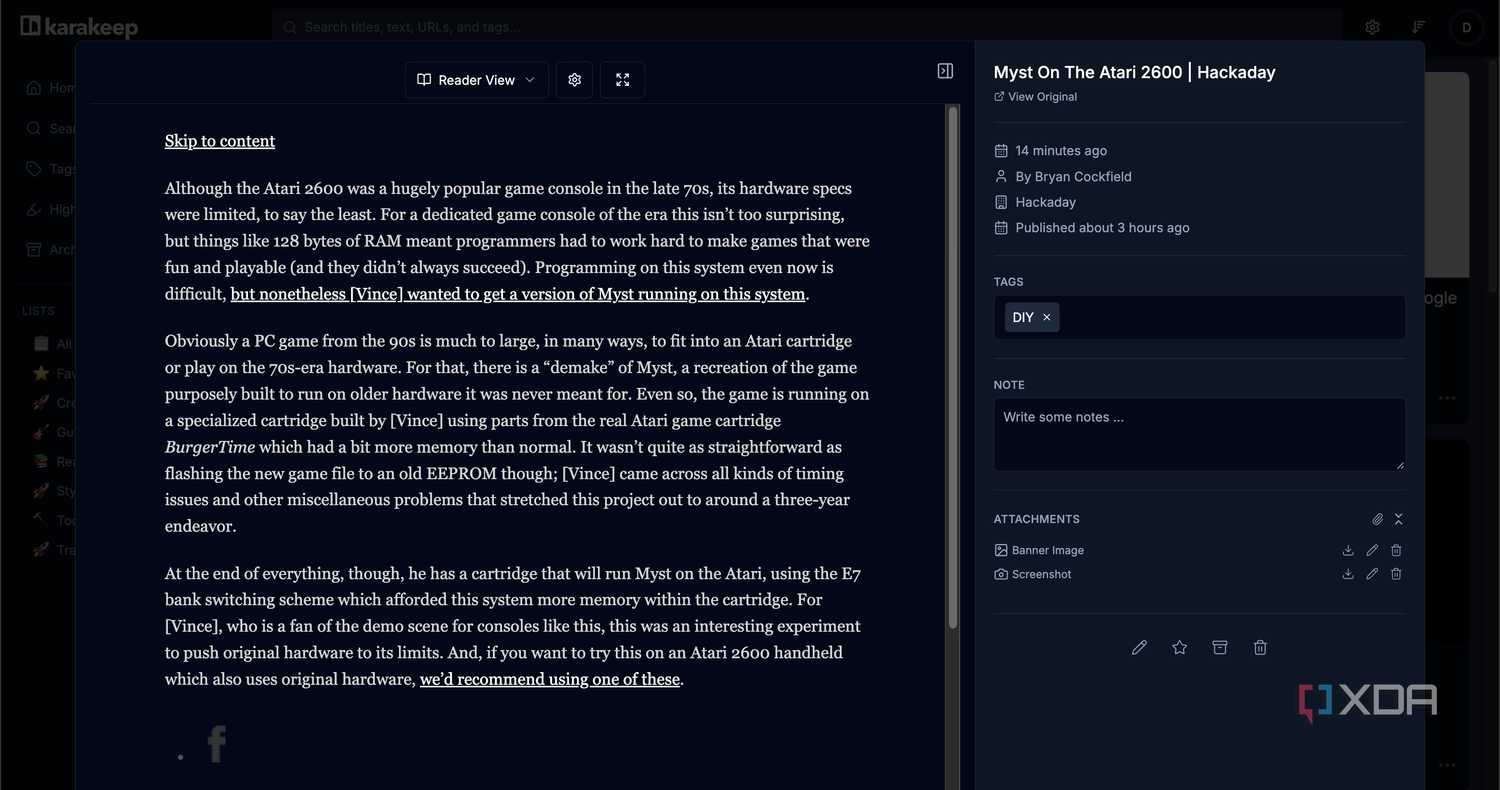Image resolution: width=1500 pixels, height=790 pixels.
Task: Open settings gear in the top bar
Action: click(1372, 27)
